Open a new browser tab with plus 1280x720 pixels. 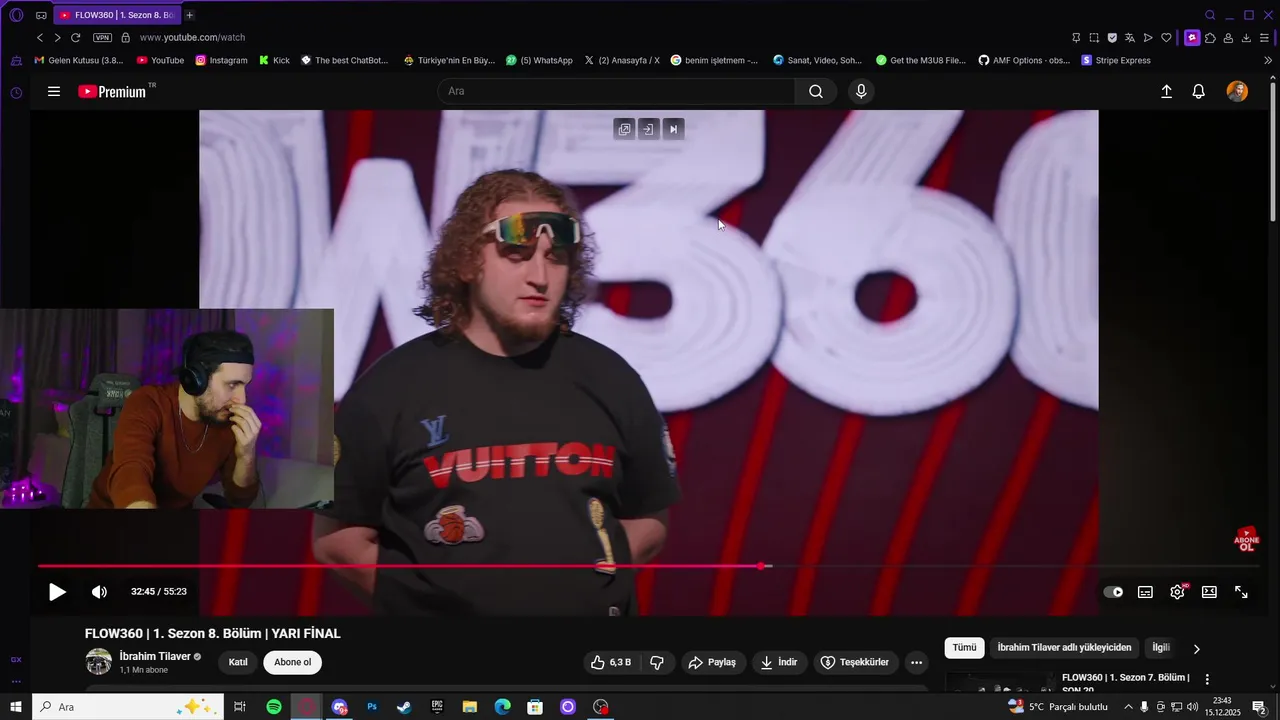point(189,15)
